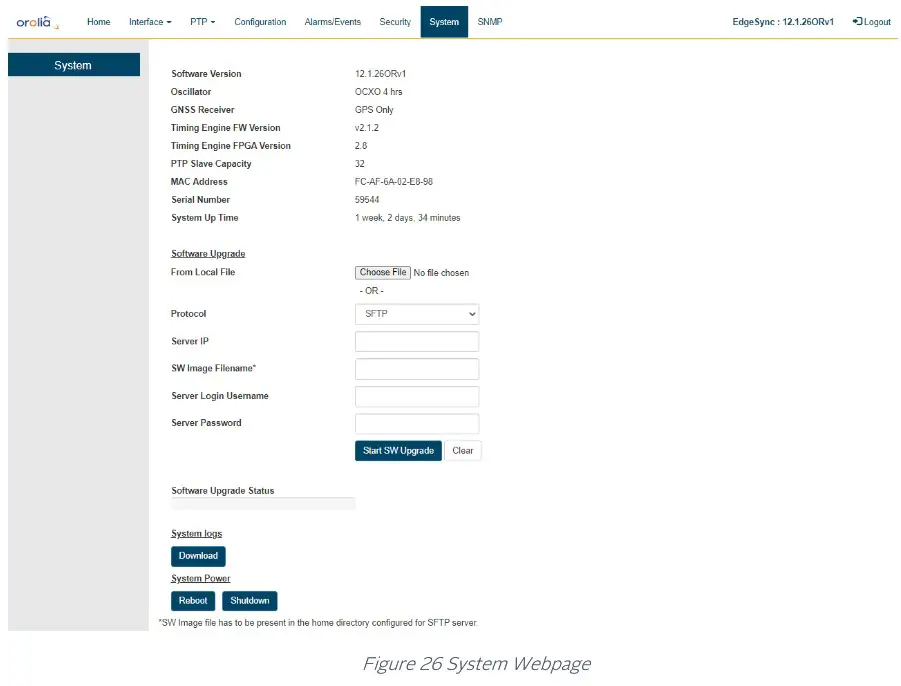Go to the Configuration tab
This screenshot has width=901, height=686.
260,22
